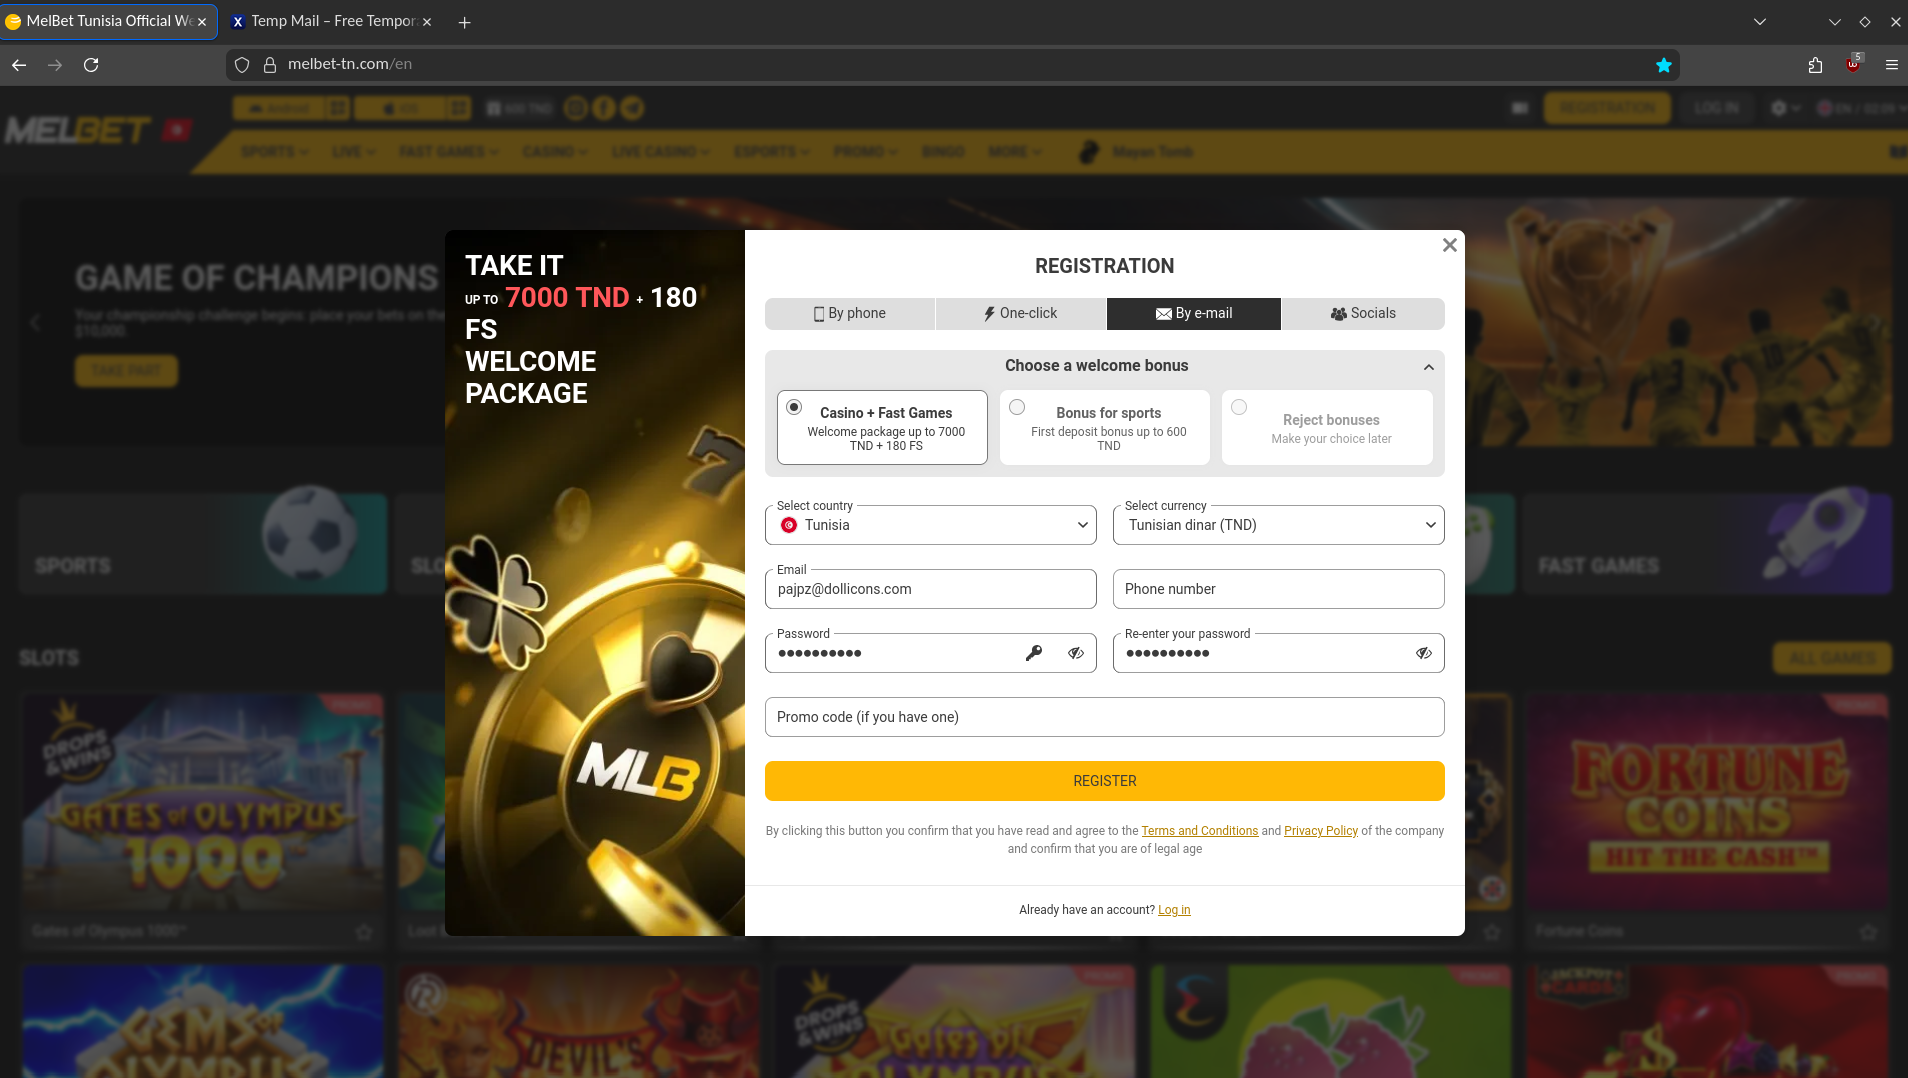Open the SPORTS navigation menu
Image resolution: width=1908 pixels, height=1078 pixels.
click(274, 152)
